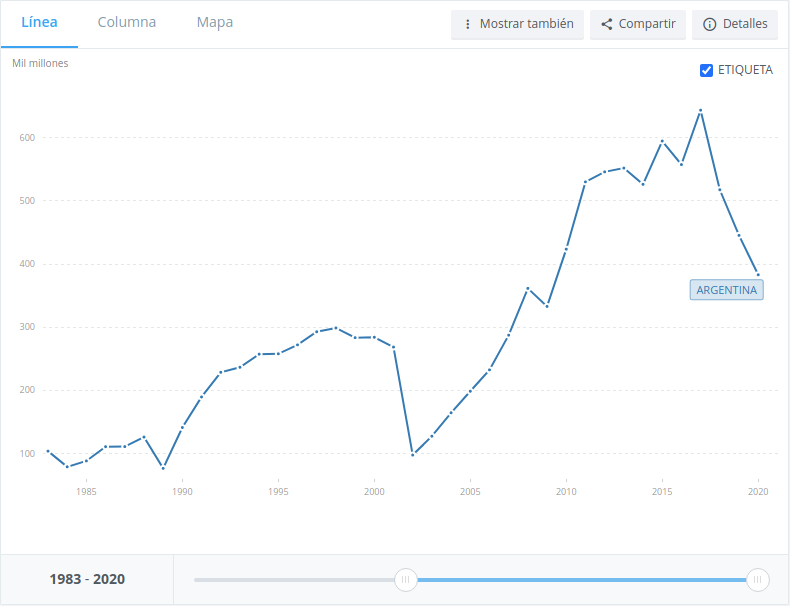Viewport: 790px width, 606px height.
Task: Click the left year range slider handle
Action: (x=405, y=579)
